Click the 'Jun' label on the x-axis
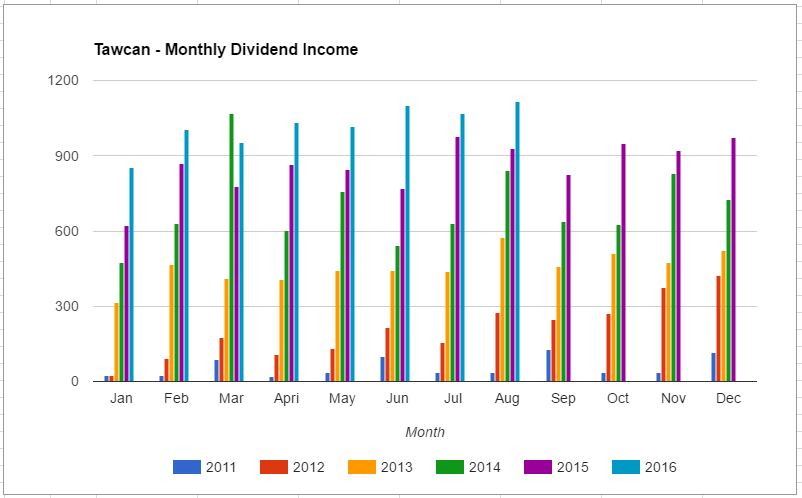 pyautogui.click(x=398, y=398)
